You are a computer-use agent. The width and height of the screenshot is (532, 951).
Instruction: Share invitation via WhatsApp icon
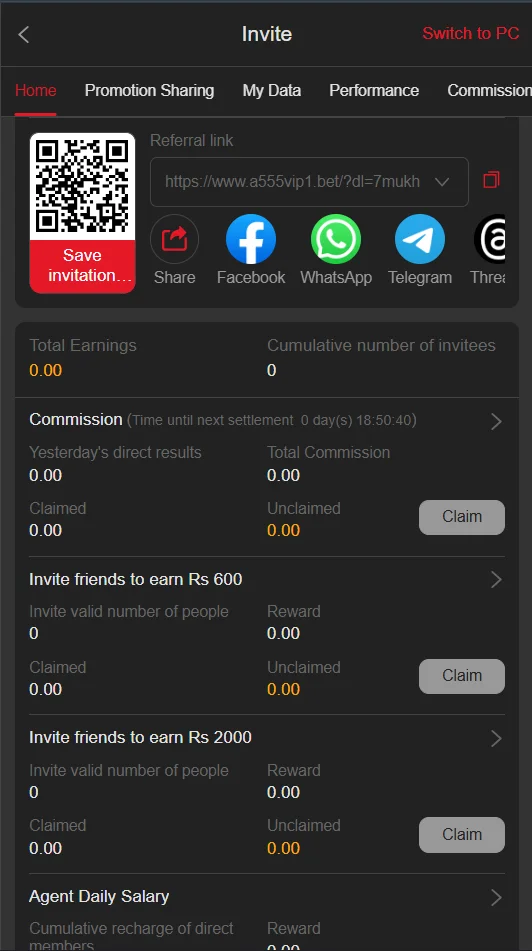pos(335,239)
